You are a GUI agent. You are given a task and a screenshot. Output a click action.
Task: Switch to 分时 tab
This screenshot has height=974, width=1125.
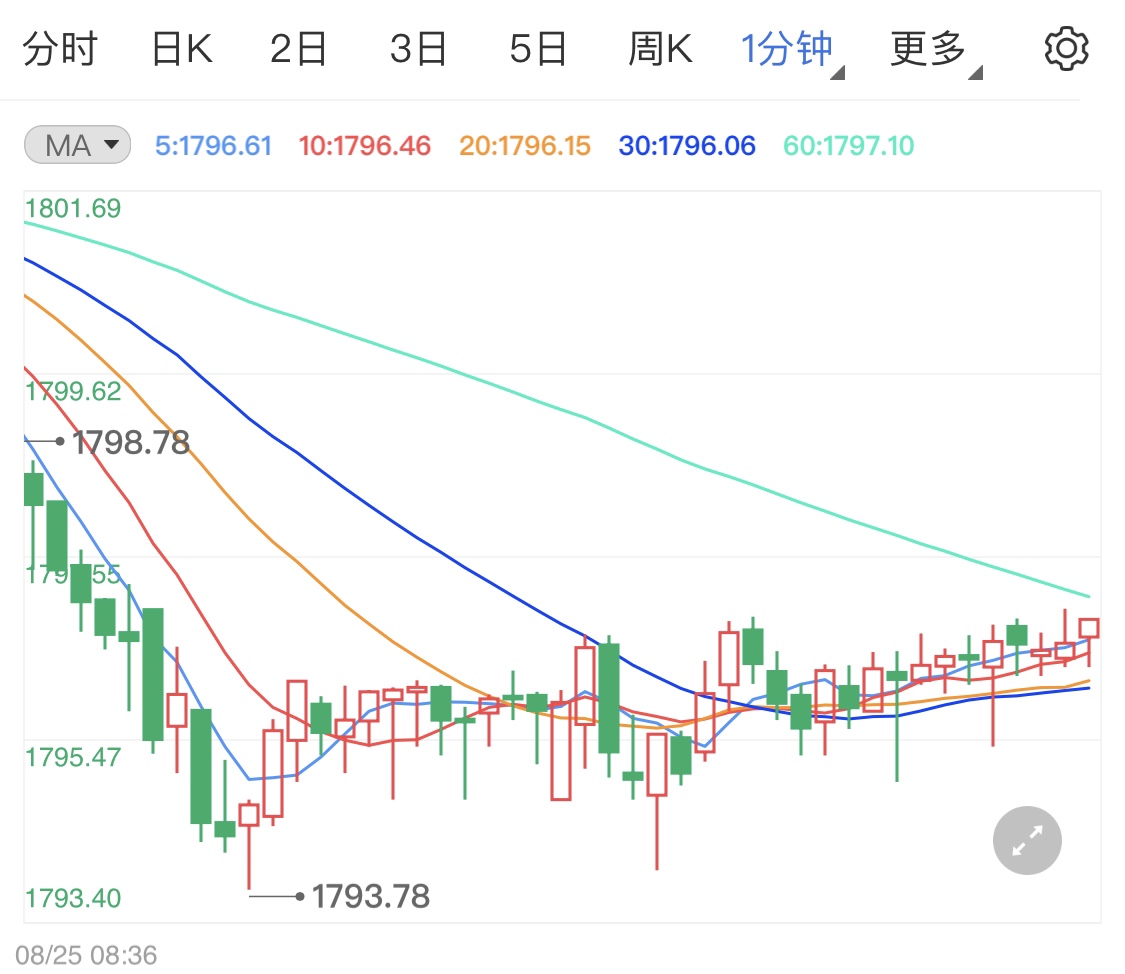click(60, 49)
